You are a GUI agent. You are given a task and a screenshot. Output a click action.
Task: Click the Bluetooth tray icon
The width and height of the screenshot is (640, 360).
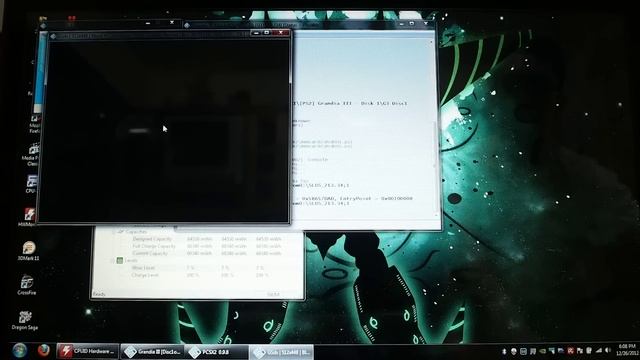504,351
